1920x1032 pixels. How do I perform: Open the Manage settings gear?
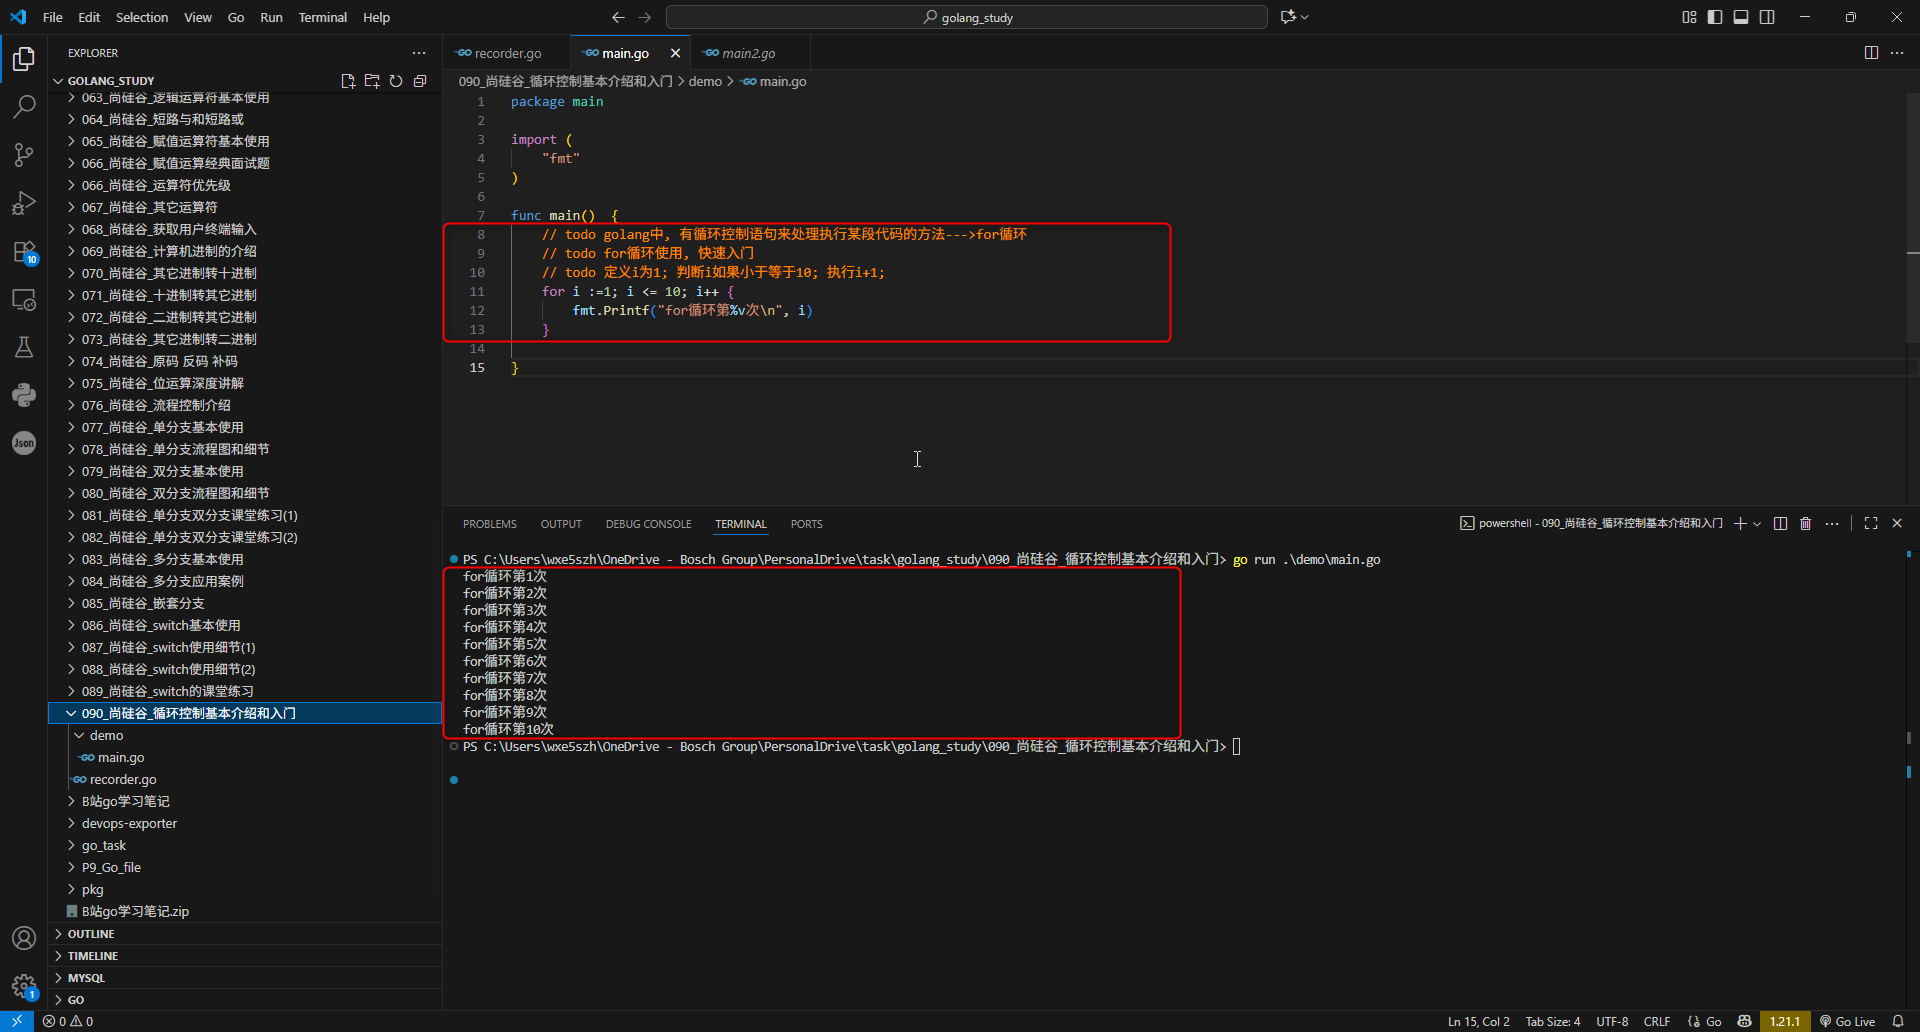[x=24, y=986]
